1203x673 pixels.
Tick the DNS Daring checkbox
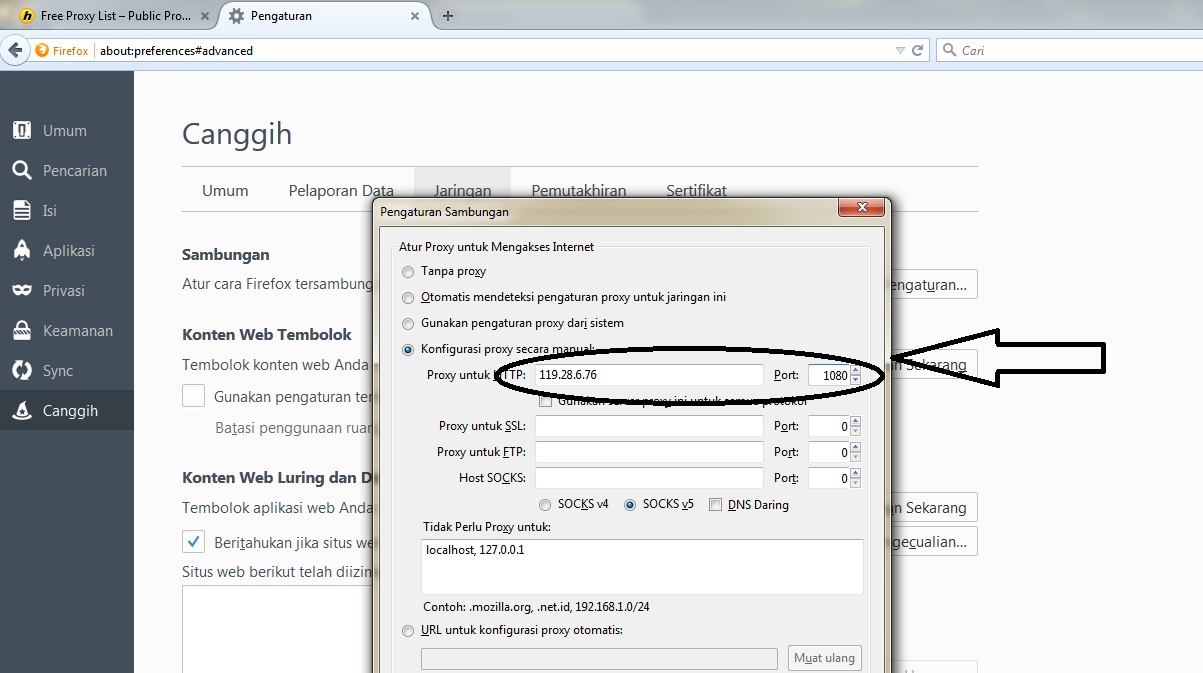(715, 505)
